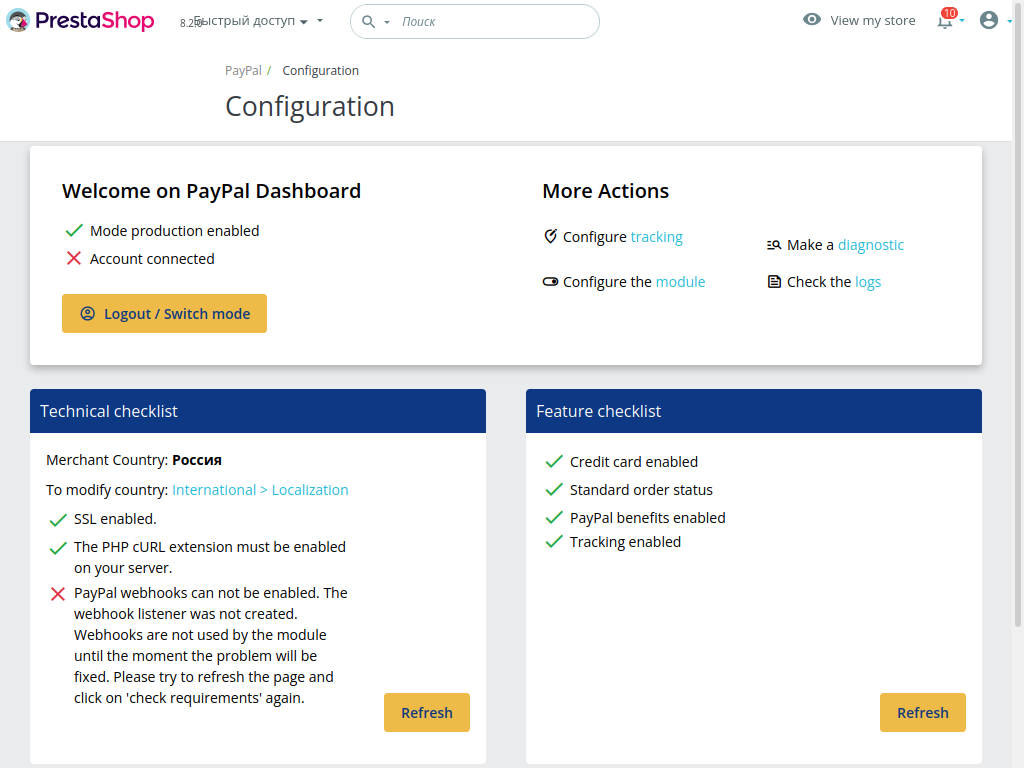
Task: Go to PayPal breadcrumb
Action: coord(243,71)
